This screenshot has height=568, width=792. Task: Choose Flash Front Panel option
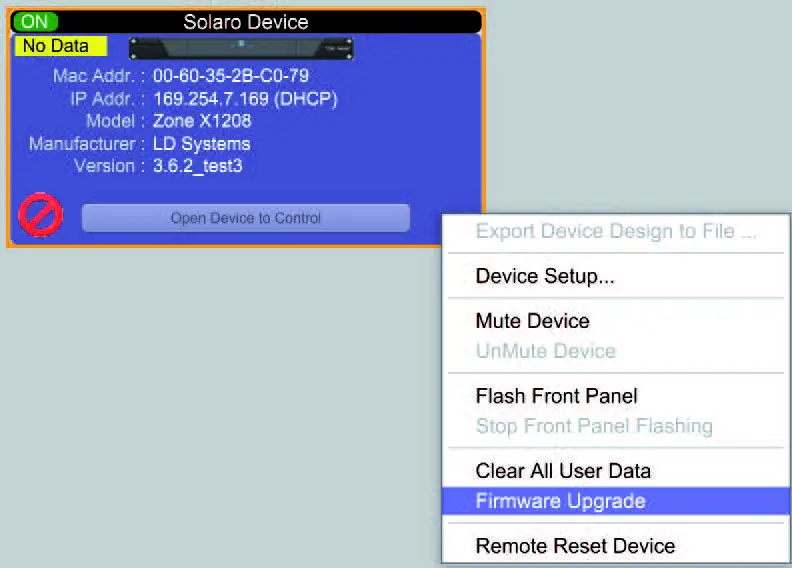coord(616,396)
